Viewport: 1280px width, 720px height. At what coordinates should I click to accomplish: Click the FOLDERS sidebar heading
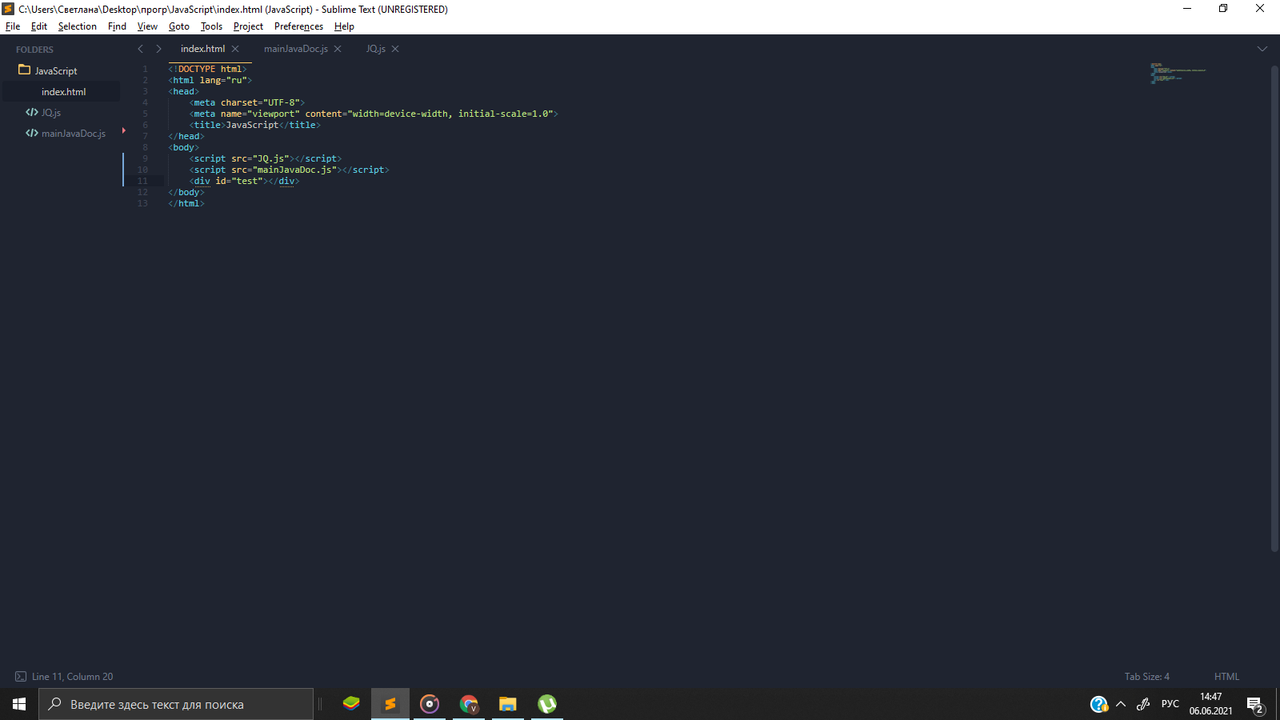coord(35,49)
